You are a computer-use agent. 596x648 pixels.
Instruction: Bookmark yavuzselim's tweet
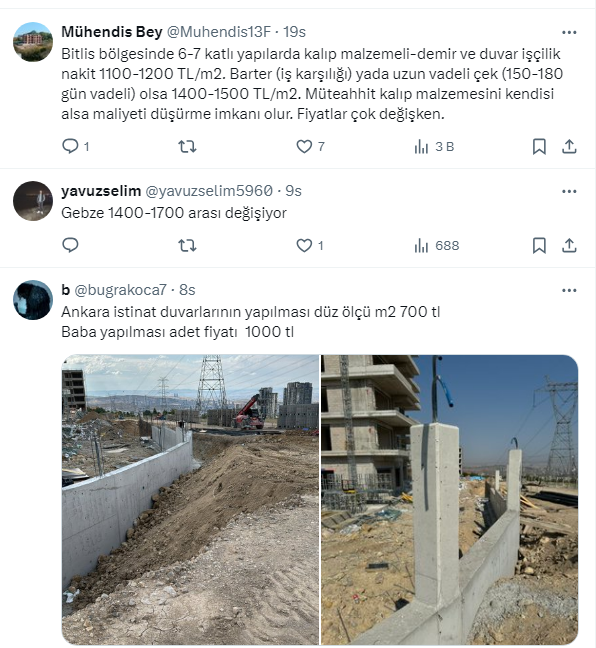click(539, 245)
